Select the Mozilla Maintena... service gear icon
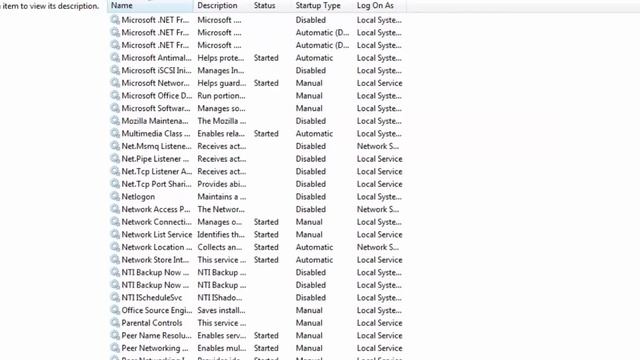 pos(115,121)
